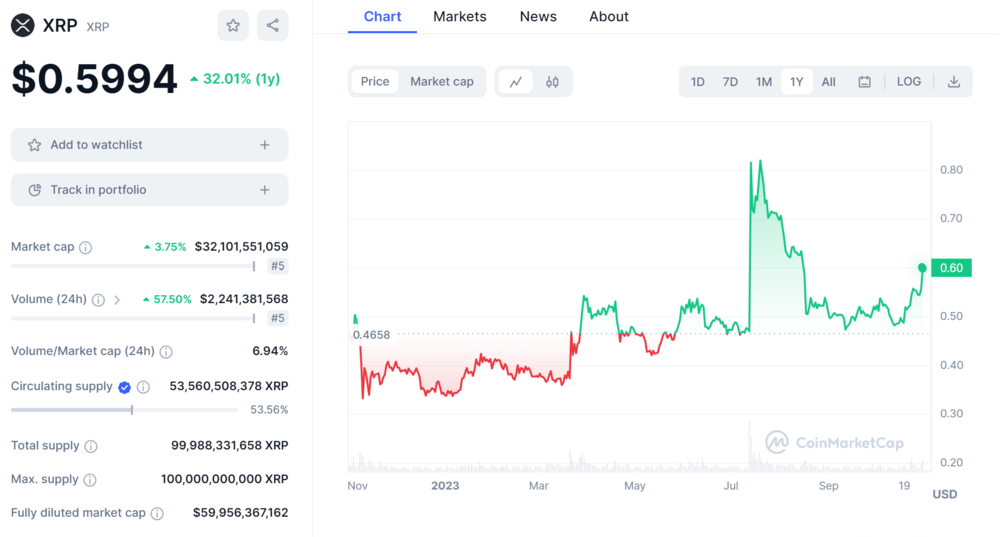Click the verified badge by Circulating supply
The height and width of the screenshot is (537, 1000).
(125, 387)
